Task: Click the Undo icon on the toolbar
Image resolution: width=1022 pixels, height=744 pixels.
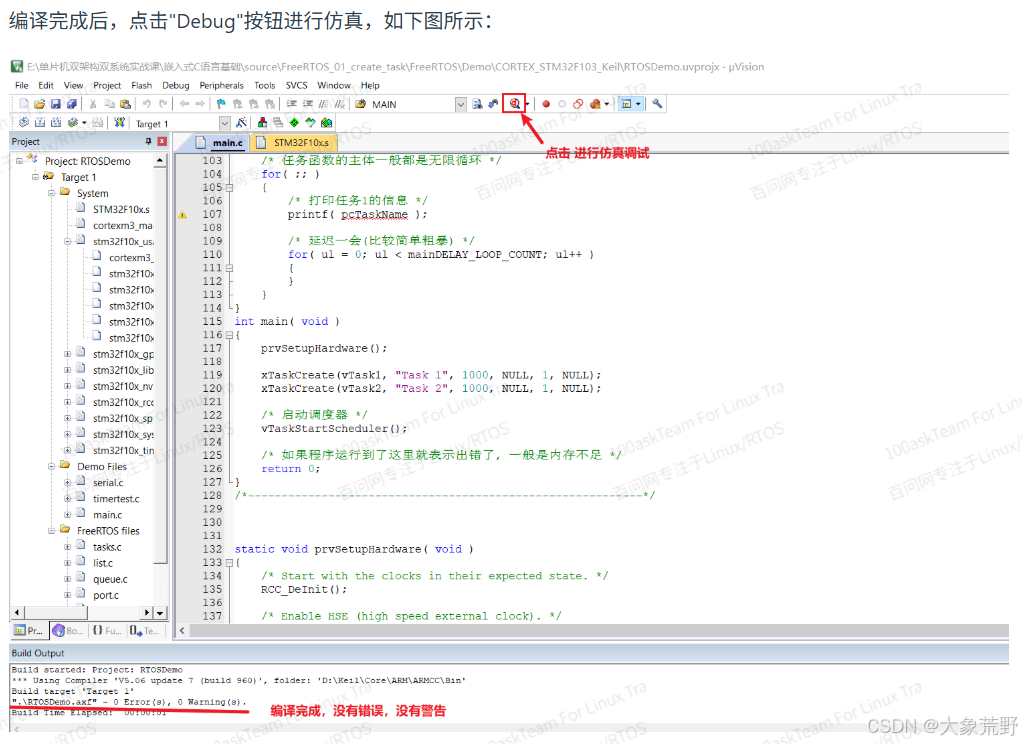Action: pos(146,104)
